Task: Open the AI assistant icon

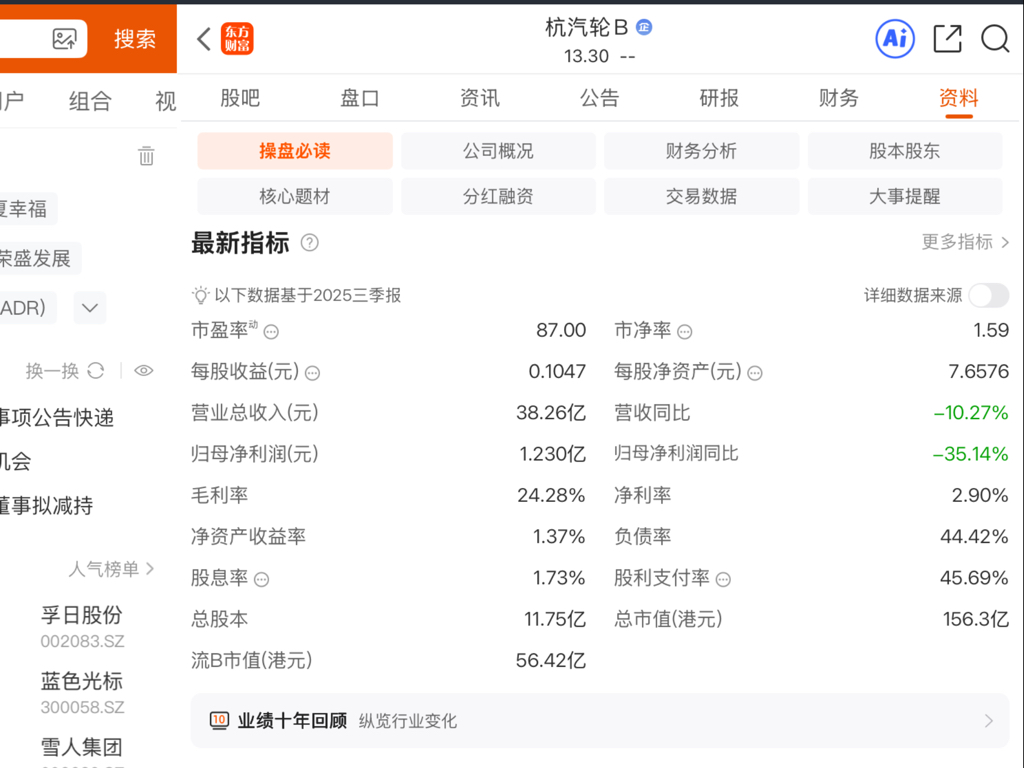Action: click(x=895, y=39)
